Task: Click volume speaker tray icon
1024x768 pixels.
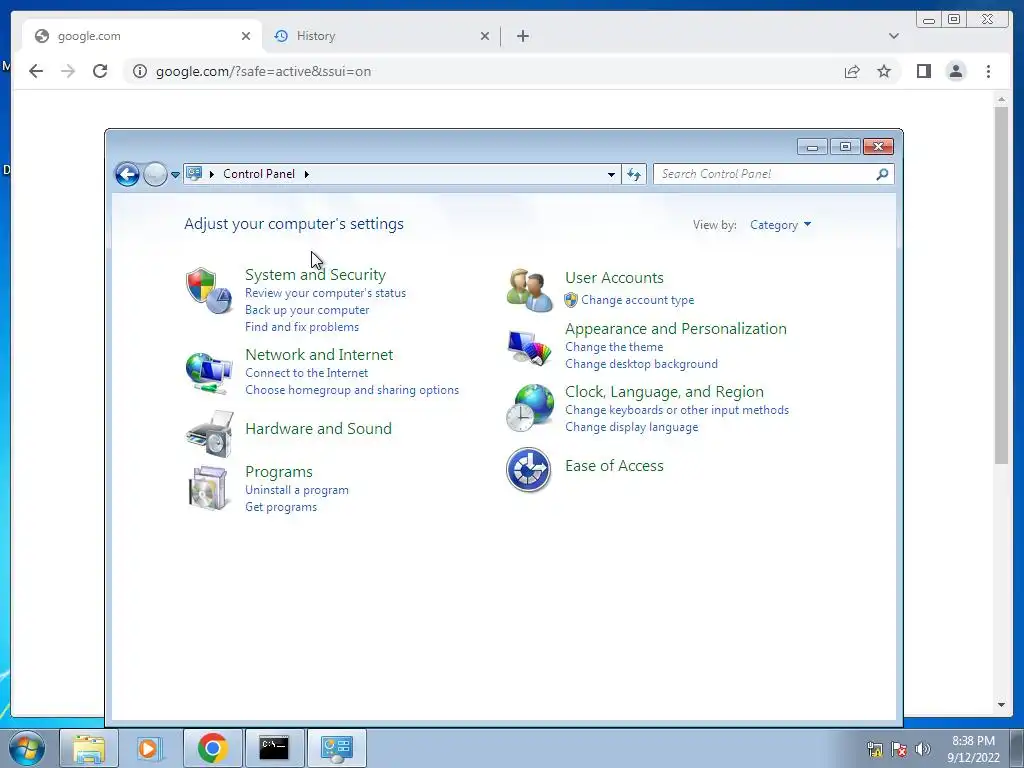Action: (x=923, y=749)
